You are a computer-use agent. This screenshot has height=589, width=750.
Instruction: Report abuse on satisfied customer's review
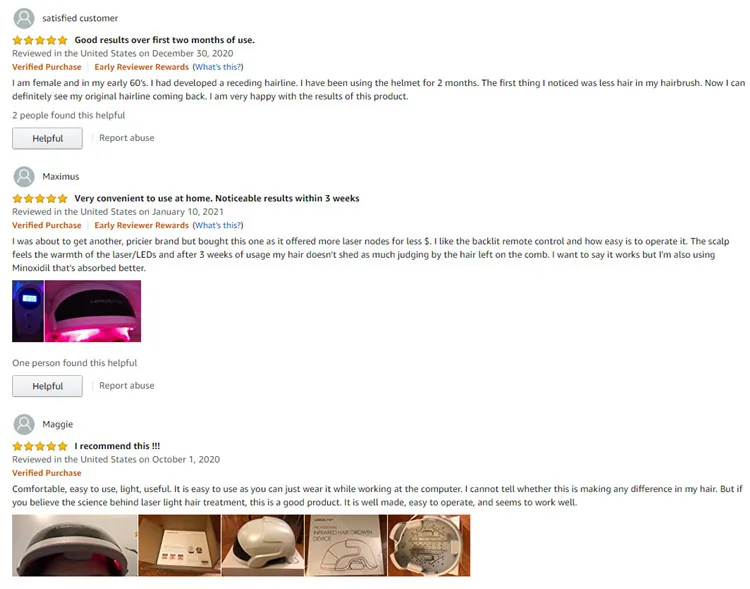[x=127, y=138]
